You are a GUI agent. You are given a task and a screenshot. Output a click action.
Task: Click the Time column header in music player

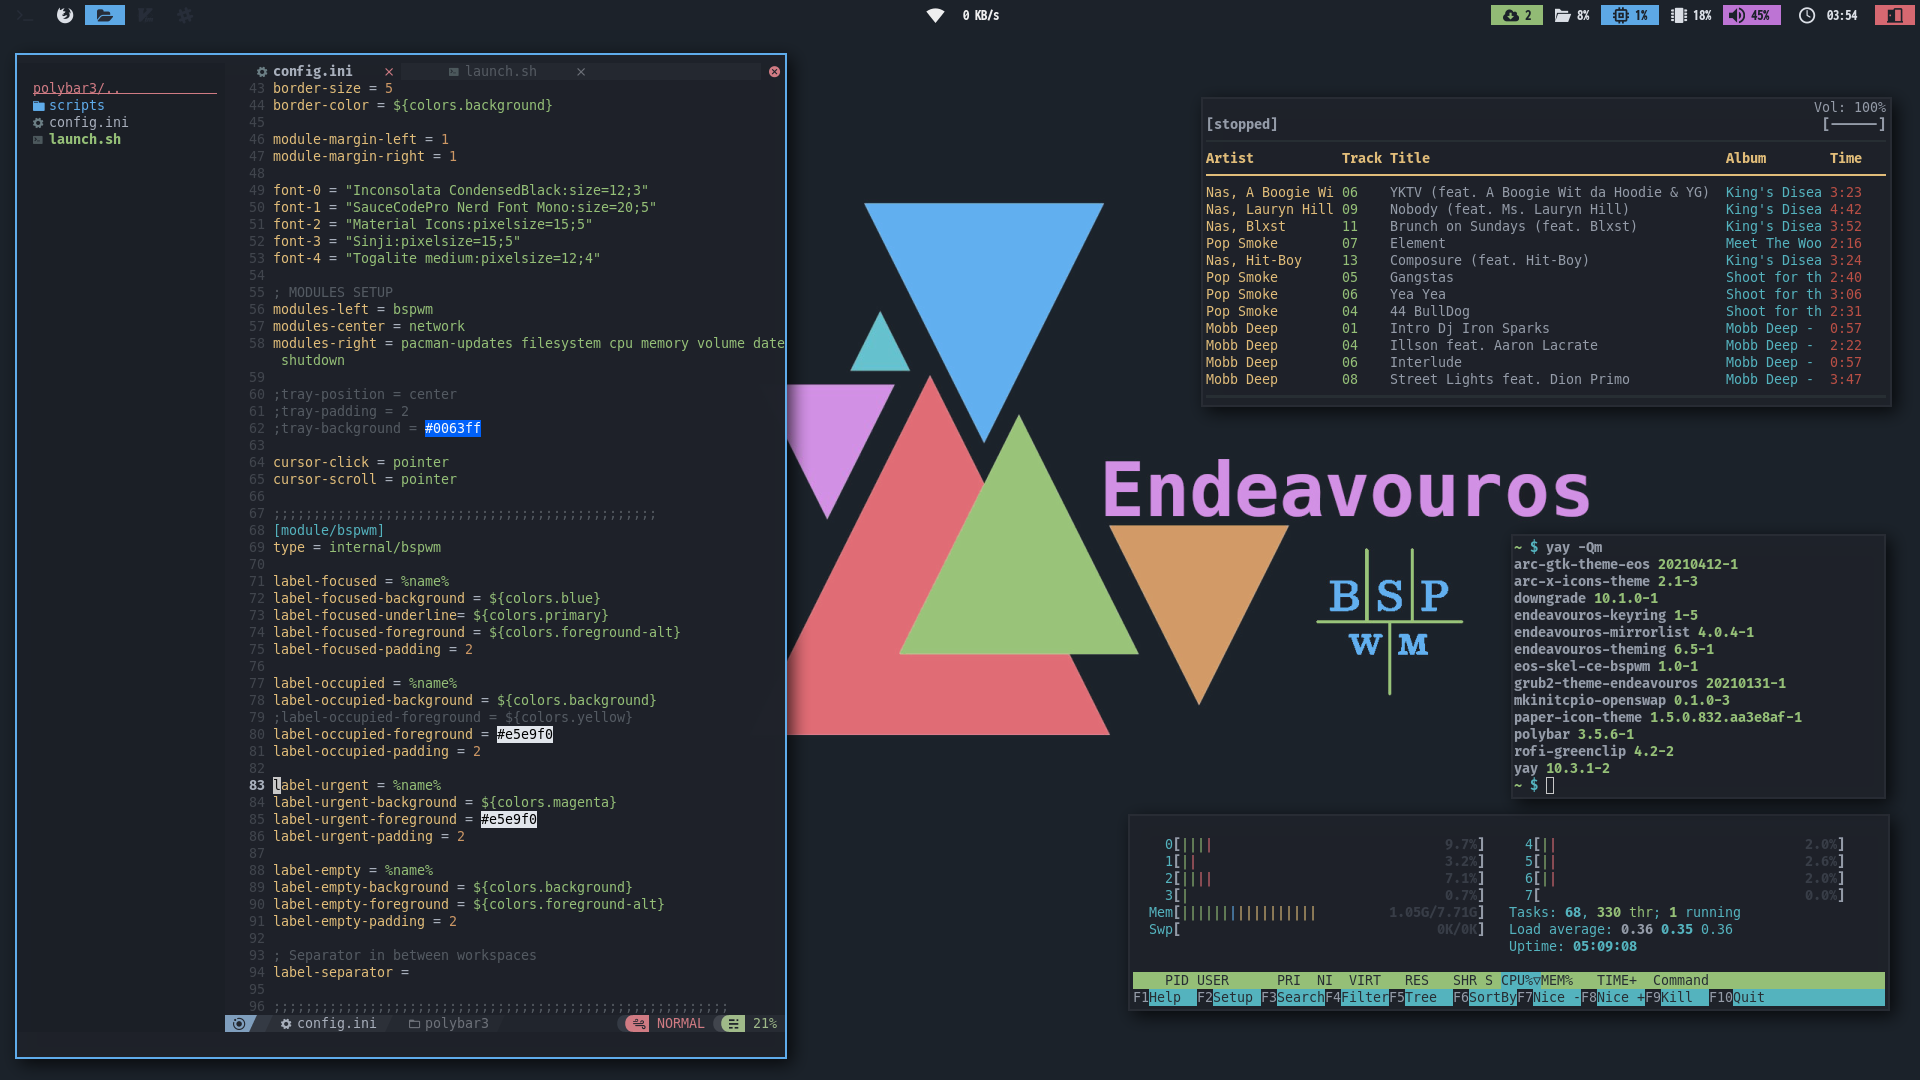coord(1846,158)
